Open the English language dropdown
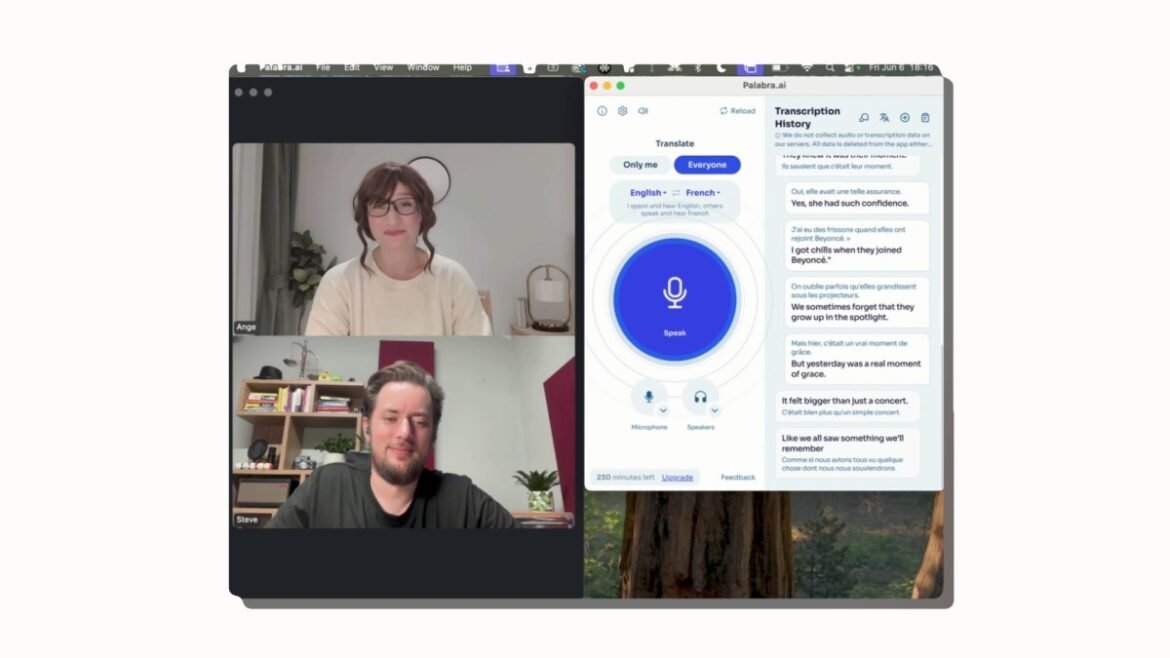The image size is (1170, 658). [x=646, y=191]
